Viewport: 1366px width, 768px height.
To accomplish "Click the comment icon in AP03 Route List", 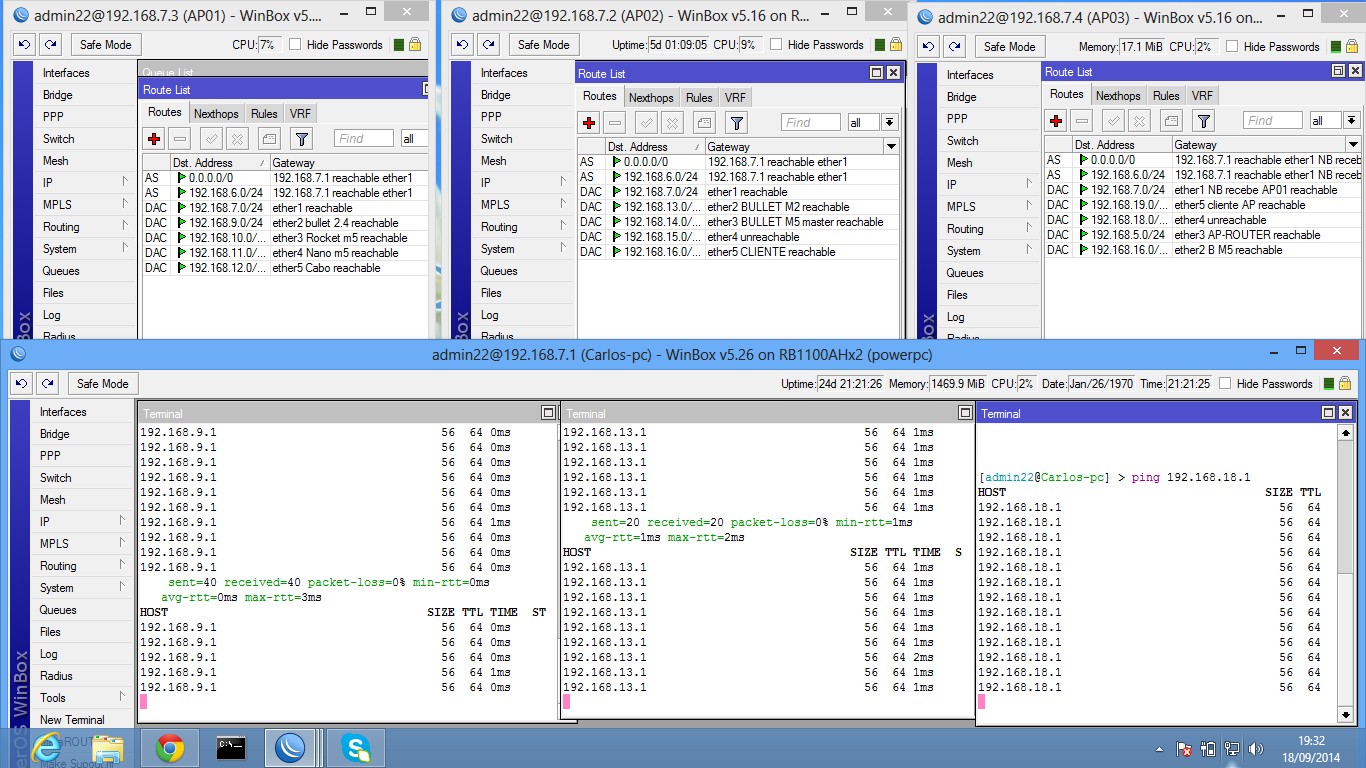I will tap(1170, 121).
